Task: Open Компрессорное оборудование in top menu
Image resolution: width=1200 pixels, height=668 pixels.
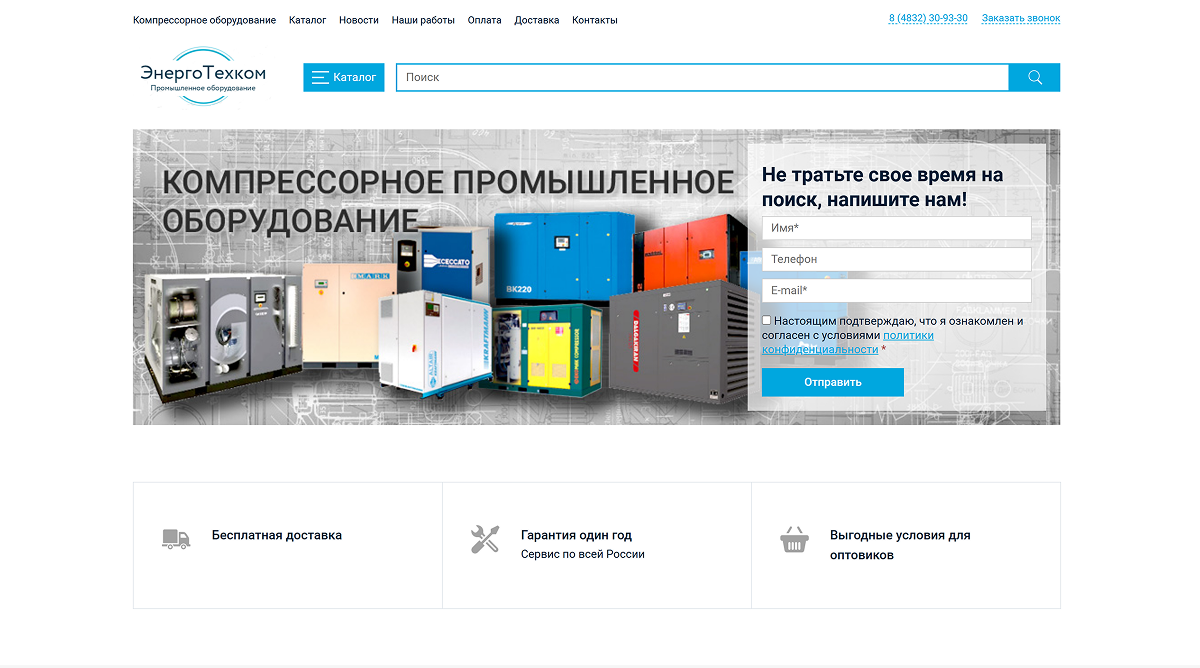Action: click(x=204, y=20)
